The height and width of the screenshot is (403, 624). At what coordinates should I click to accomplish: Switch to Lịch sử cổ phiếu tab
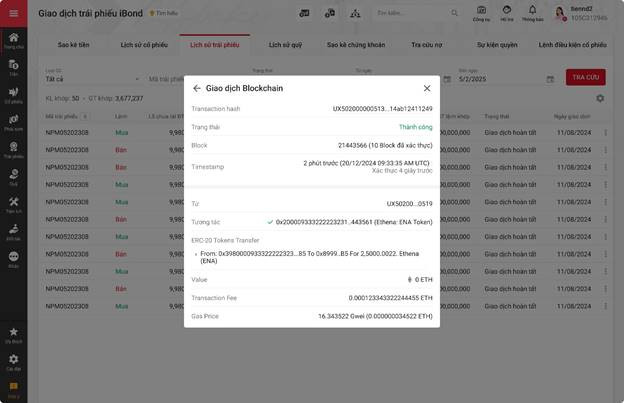[x=144, y=45]
